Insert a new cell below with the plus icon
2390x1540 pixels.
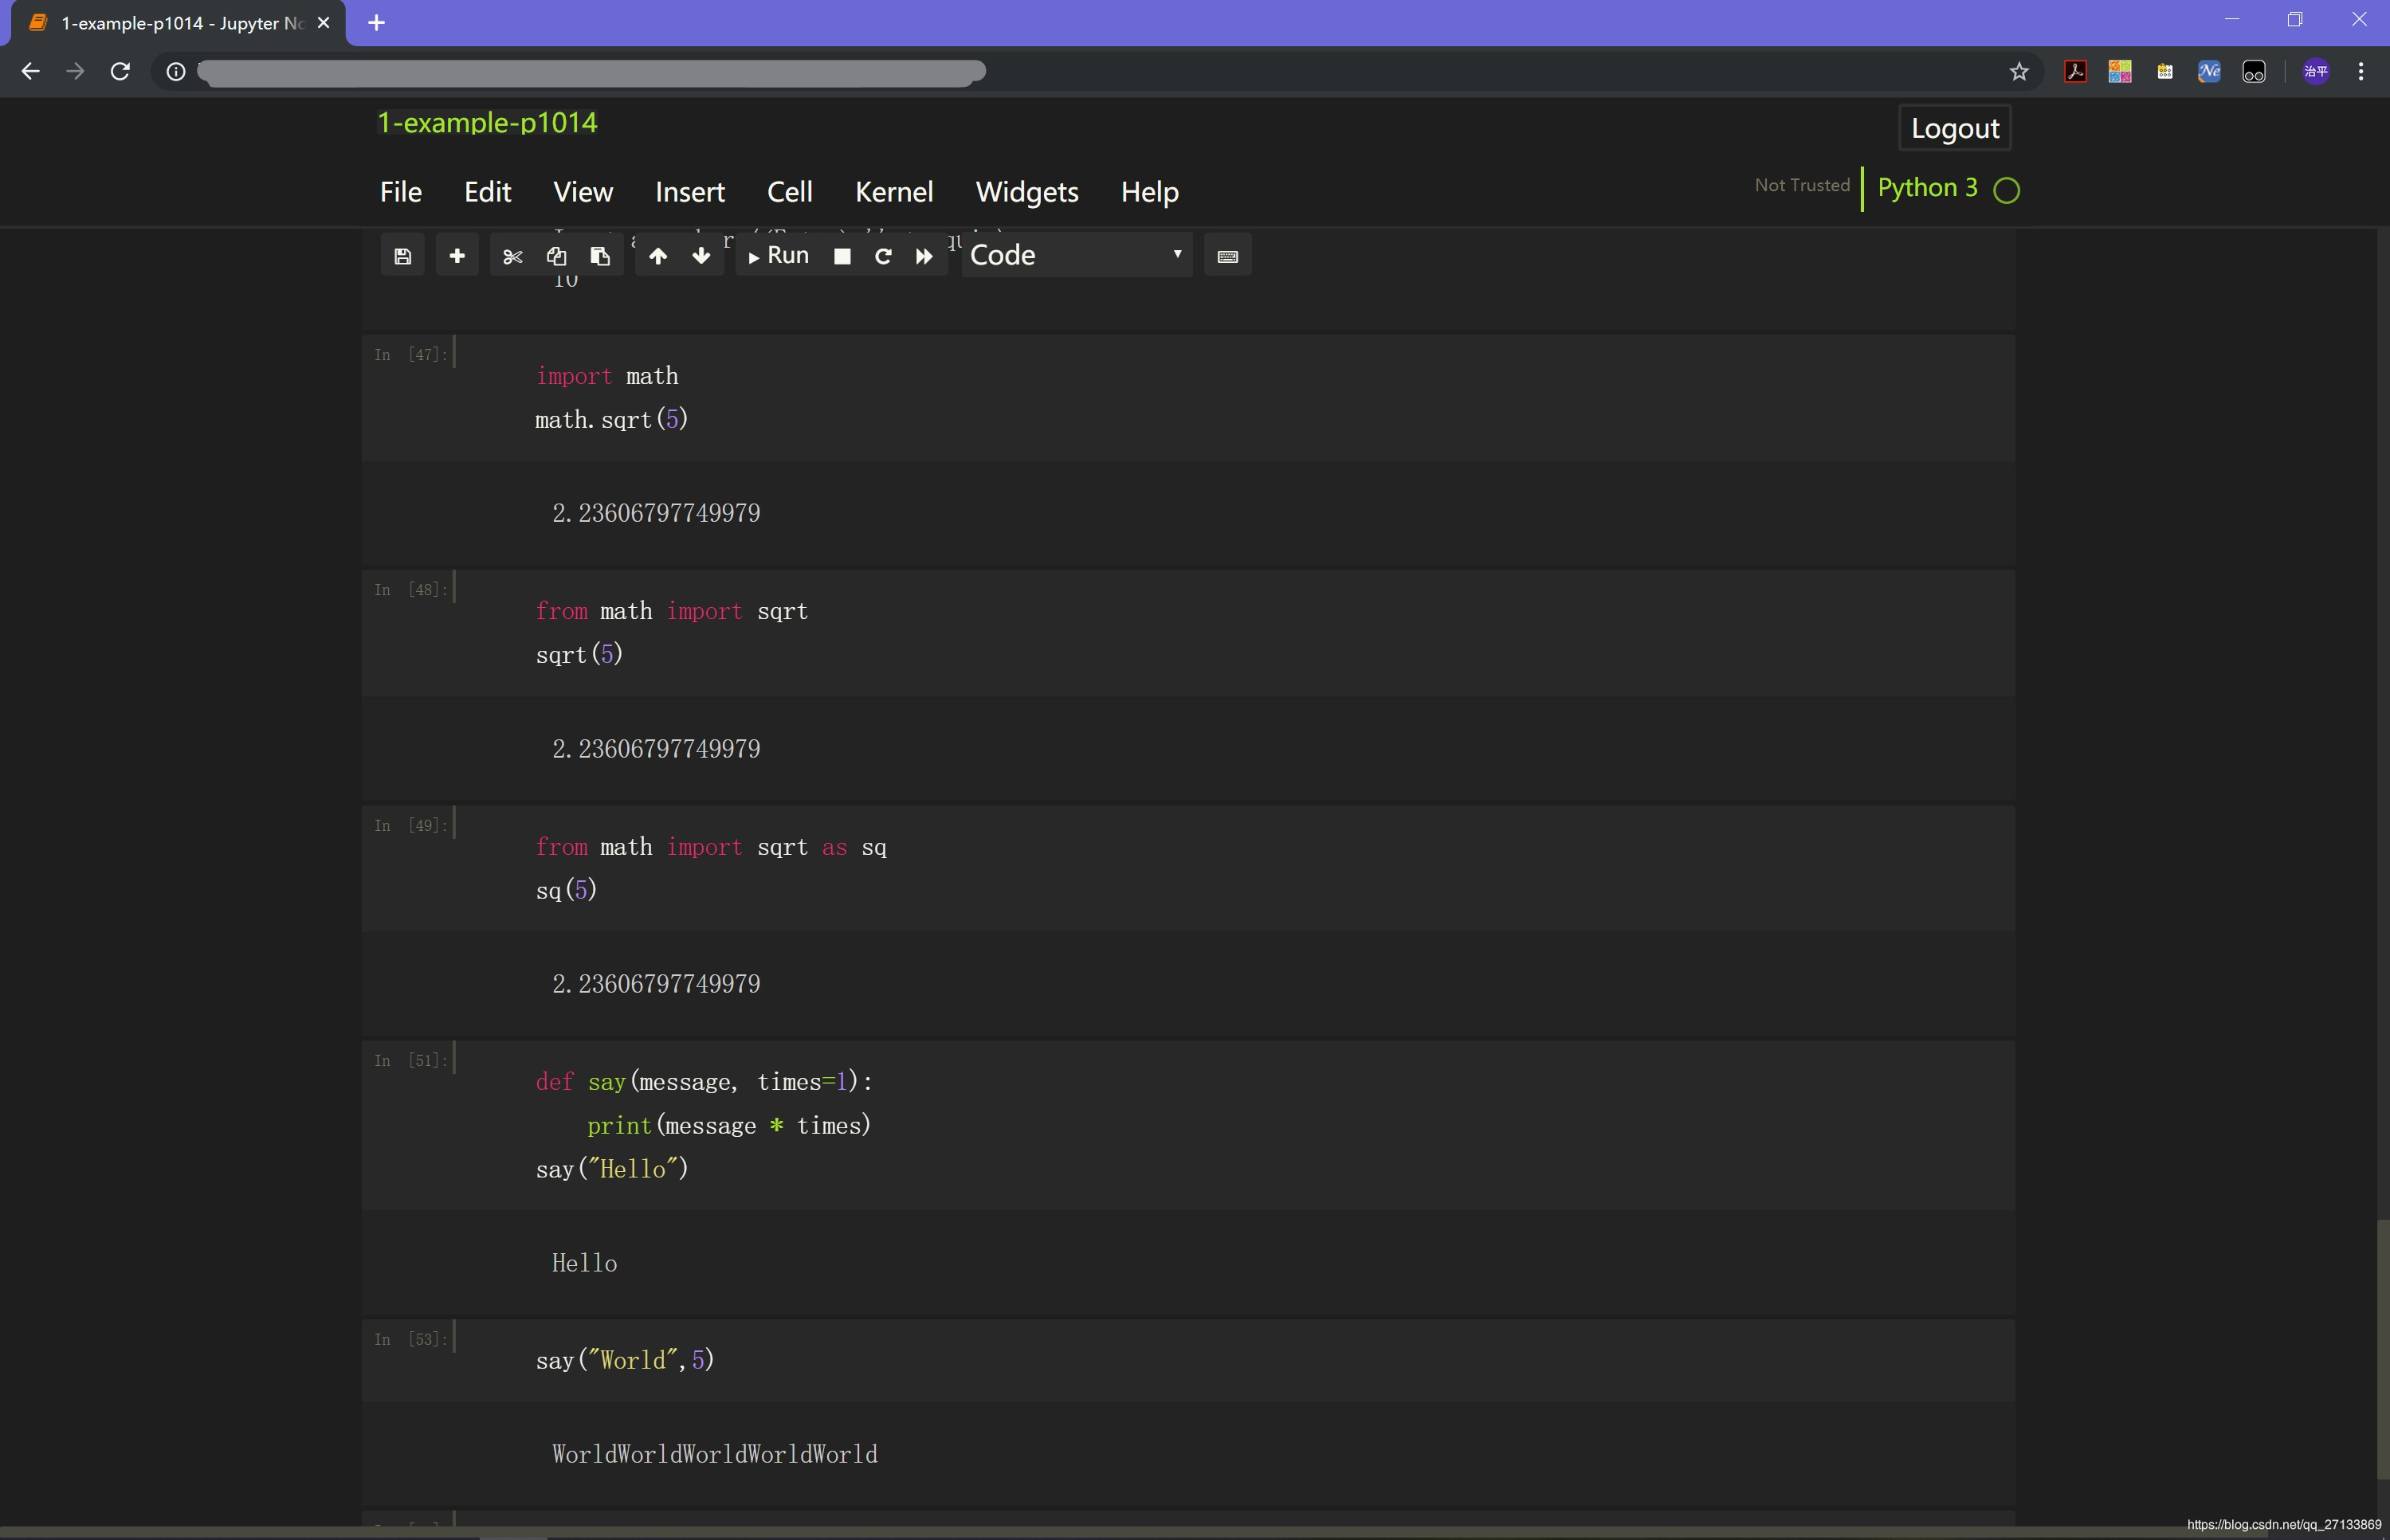457,257
